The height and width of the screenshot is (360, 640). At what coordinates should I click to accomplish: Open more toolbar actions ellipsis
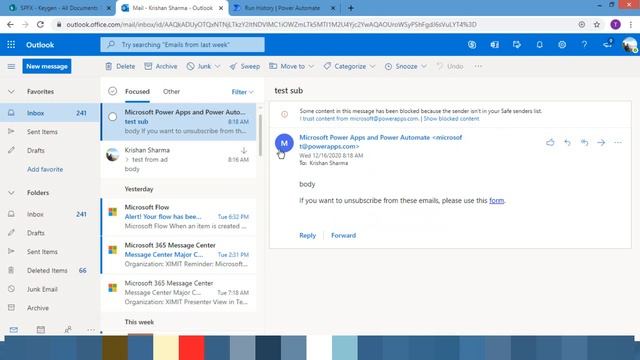[x=478, y=66]
